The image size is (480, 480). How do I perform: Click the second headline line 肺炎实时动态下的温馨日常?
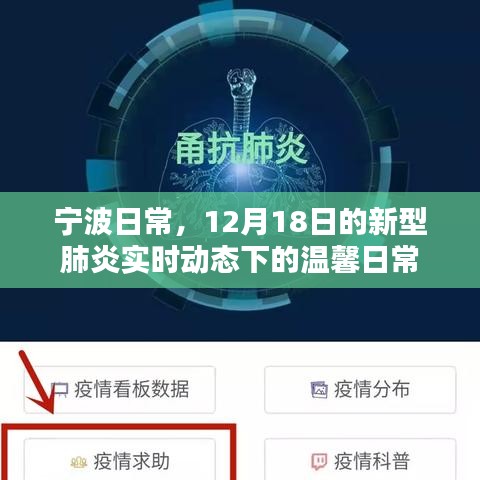pyautogui.click(x=239, y=261)
